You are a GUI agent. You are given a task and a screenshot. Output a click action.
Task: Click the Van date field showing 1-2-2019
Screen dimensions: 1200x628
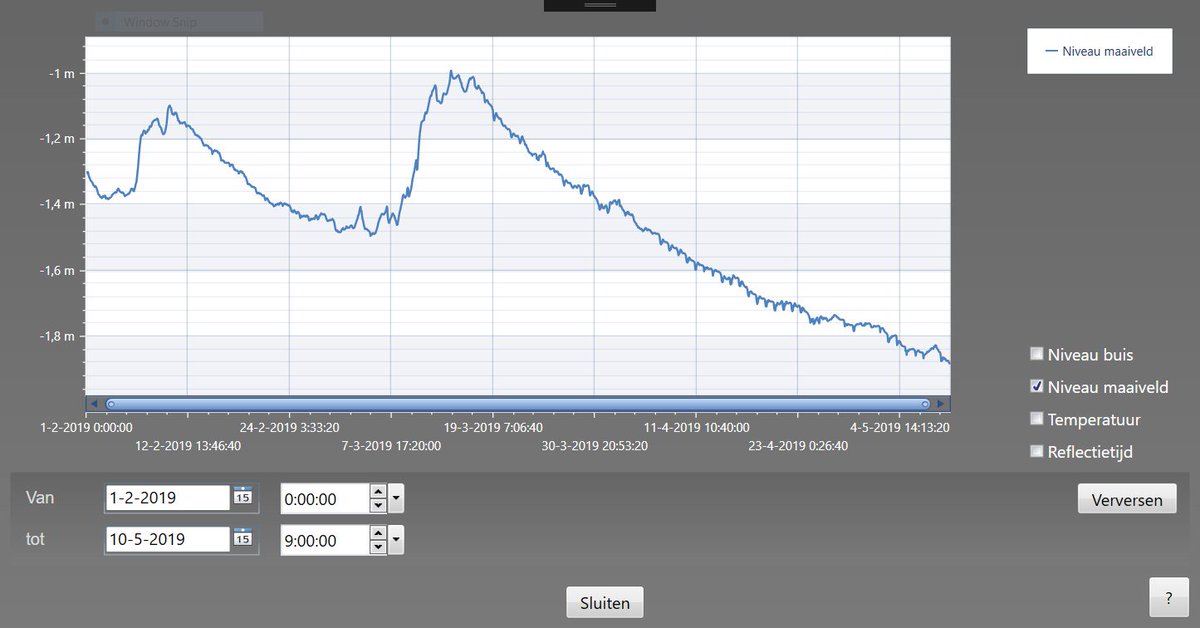168,497
